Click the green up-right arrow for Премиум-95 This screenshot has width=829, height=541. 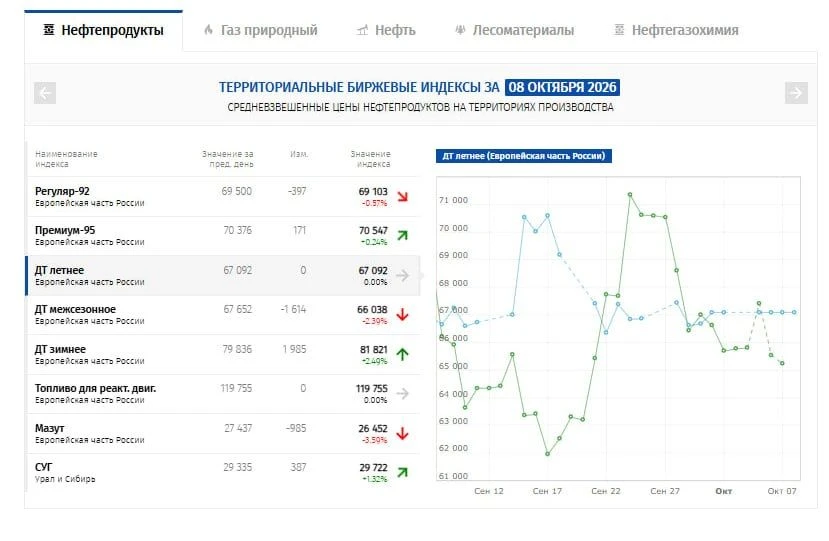403,235
